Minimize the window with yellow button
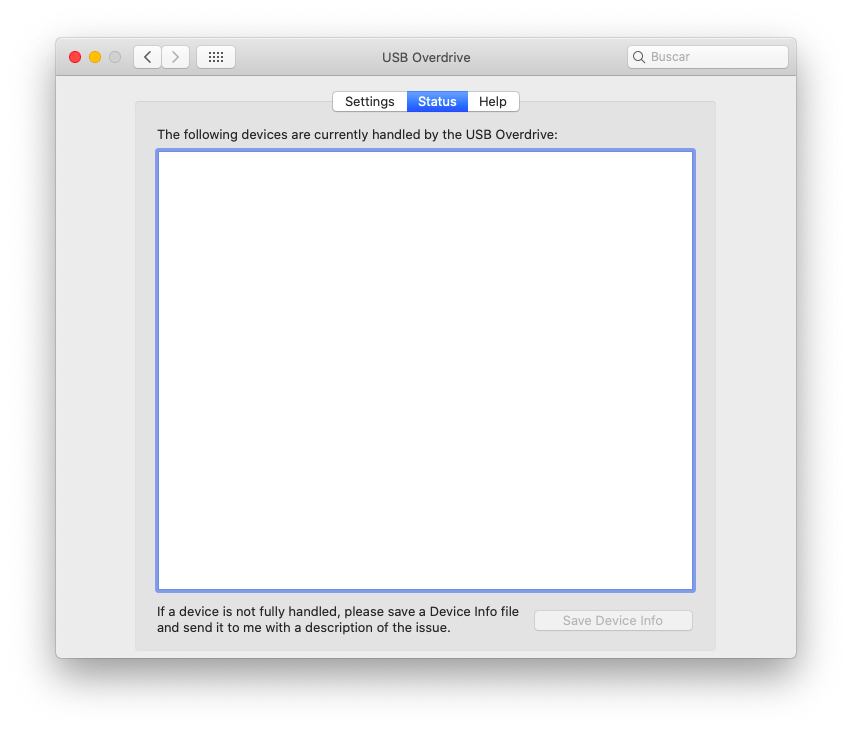The height and width of the screenshot is (732, 852). click(x=95, y=57)
